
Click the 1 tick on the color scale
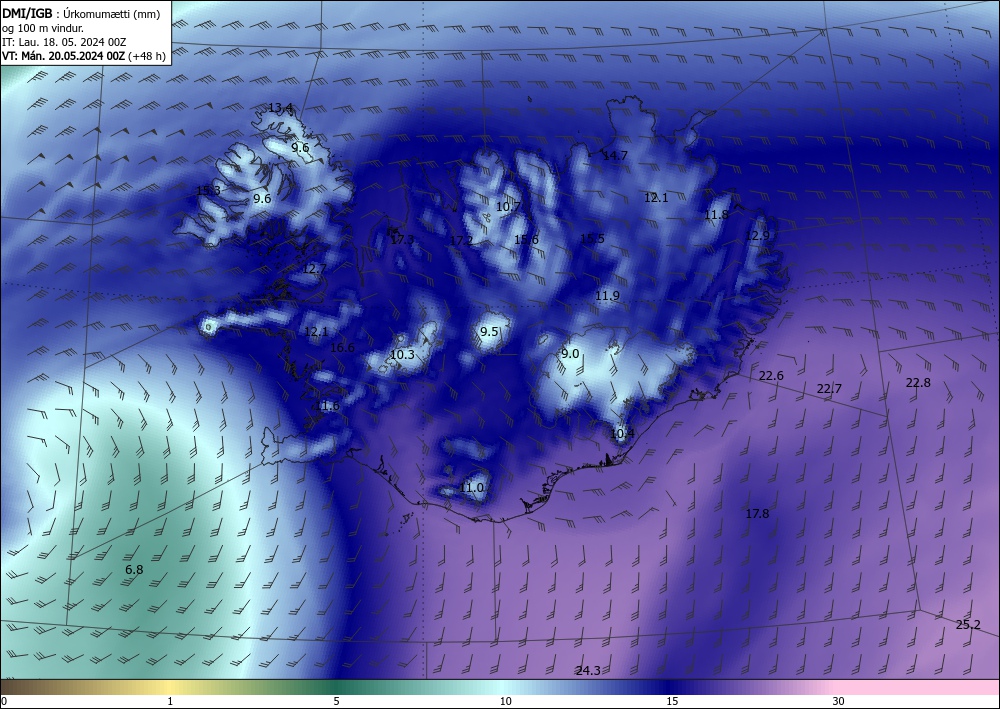(x=170, y=701)
